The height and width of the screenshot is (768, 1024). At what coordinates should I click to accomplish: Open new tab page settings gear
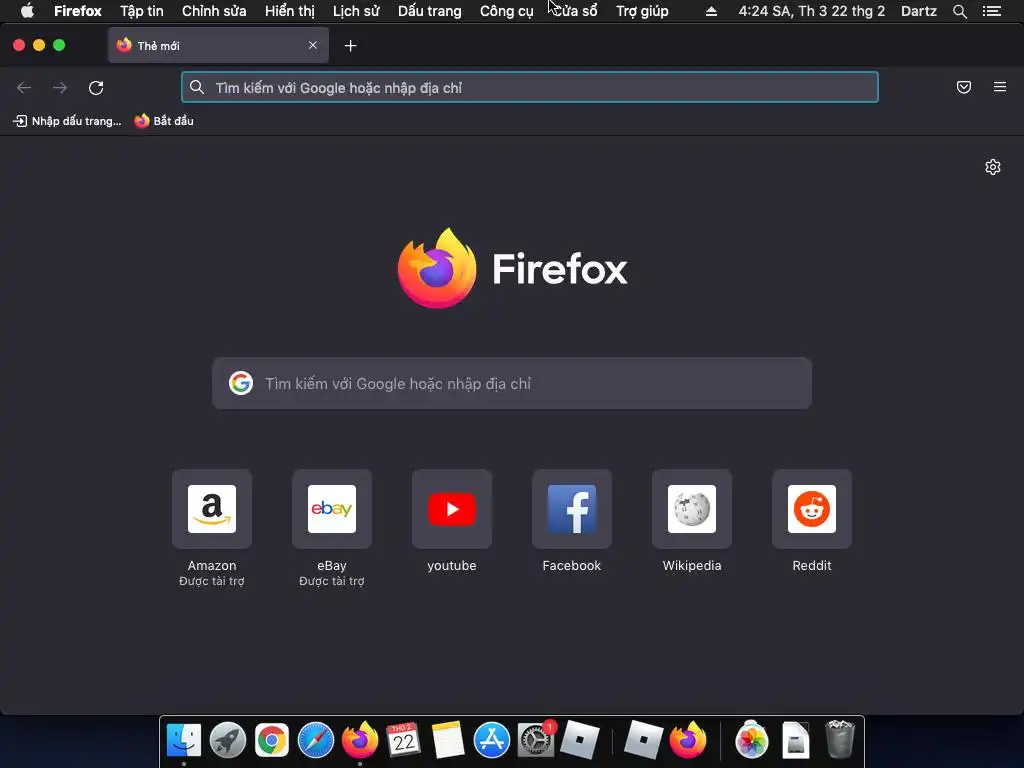coord(993,167)
